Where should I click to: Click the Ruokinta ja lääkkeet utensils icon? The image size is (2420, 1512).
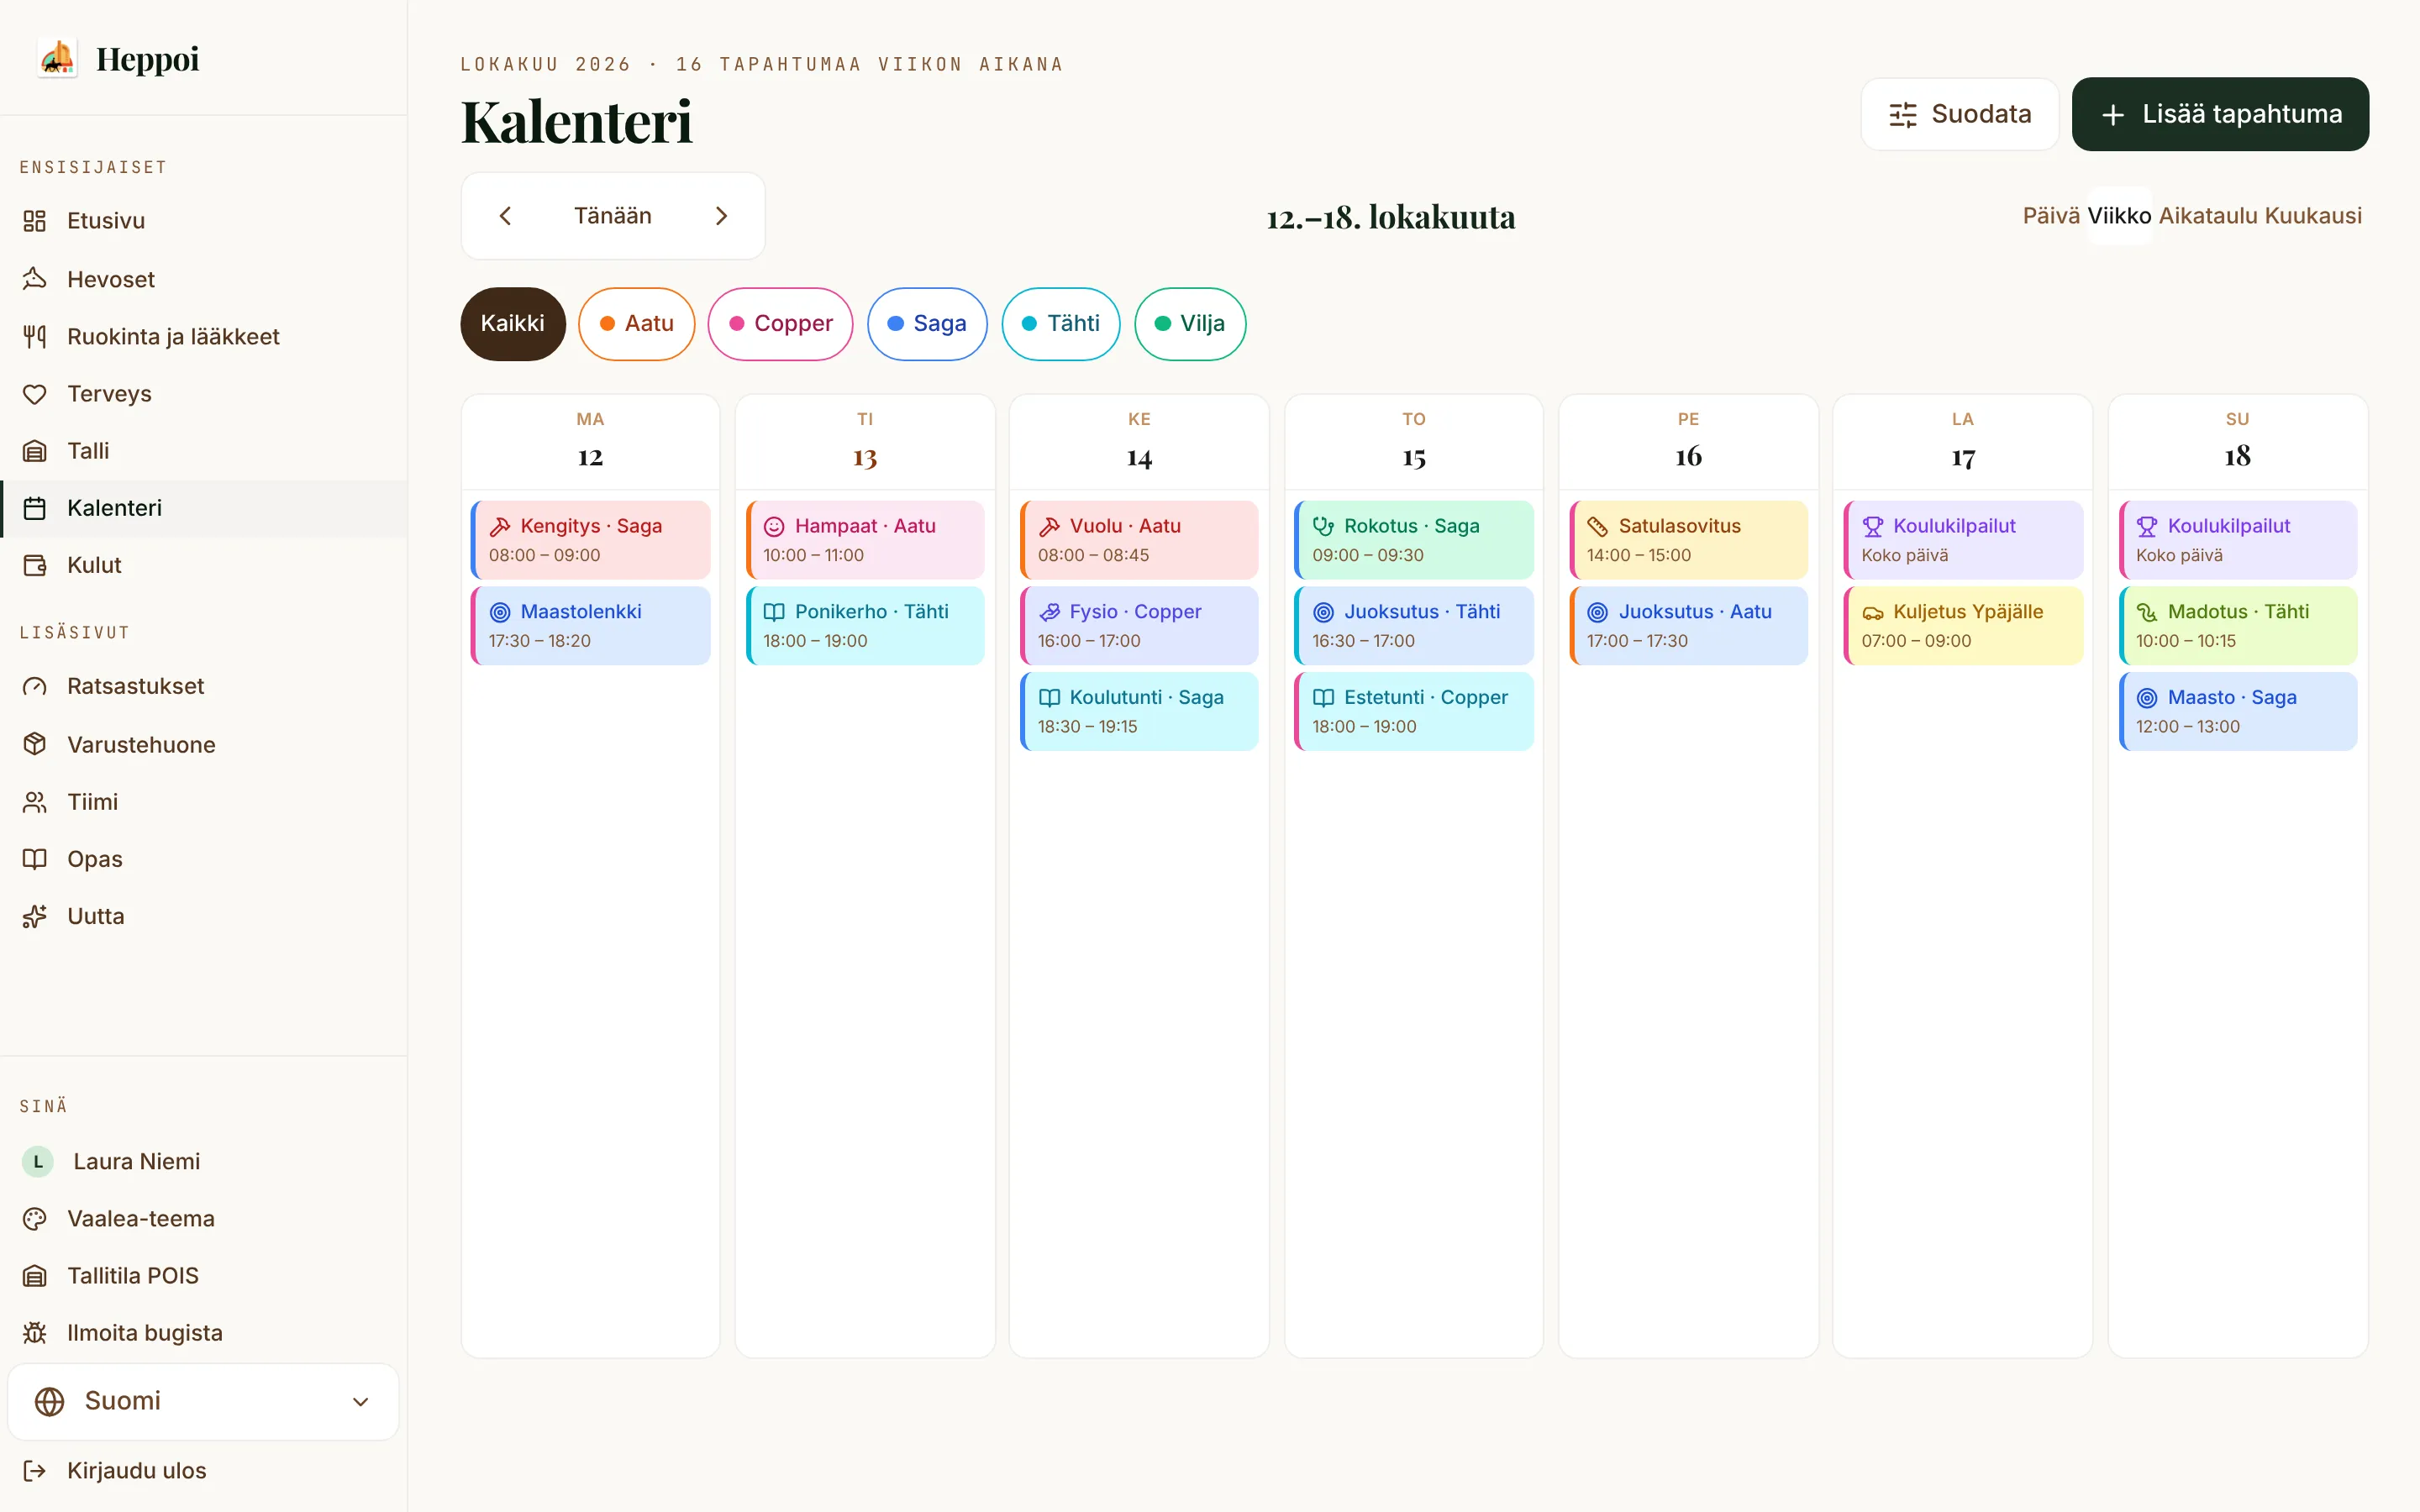pos(35,336)
